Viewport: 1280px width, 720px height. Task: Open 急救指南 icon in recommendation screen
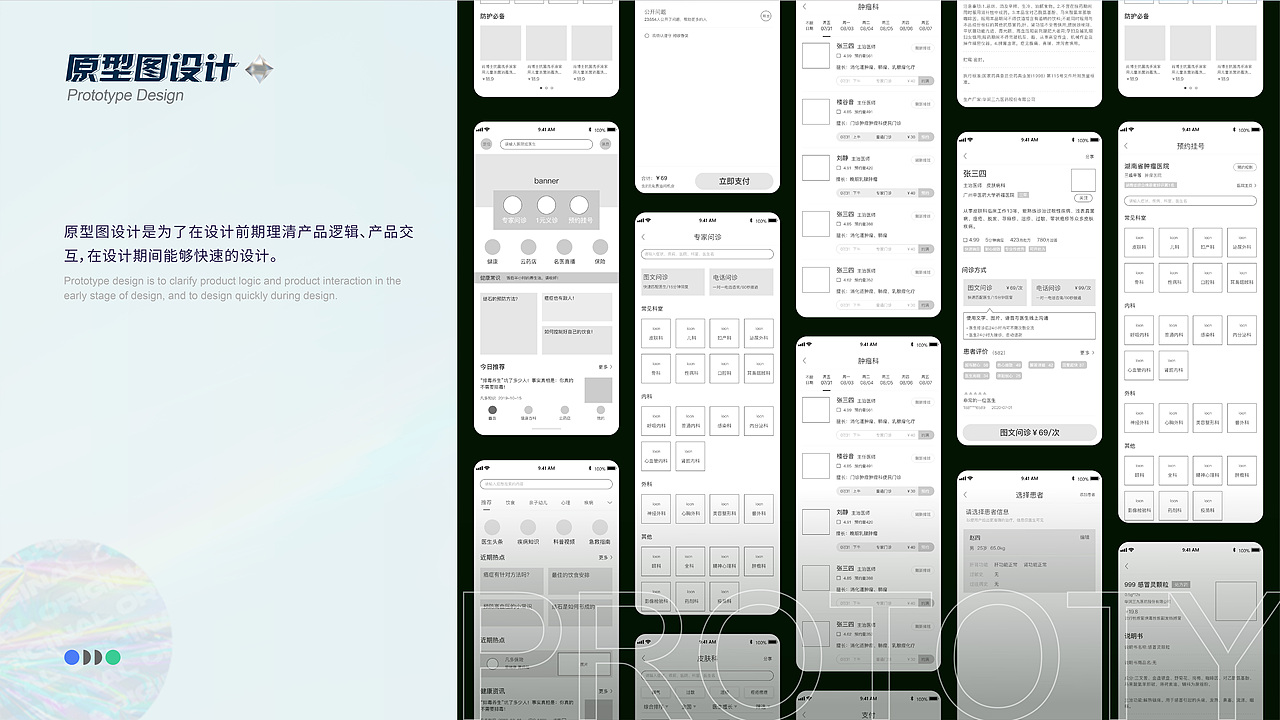[600, 527]
